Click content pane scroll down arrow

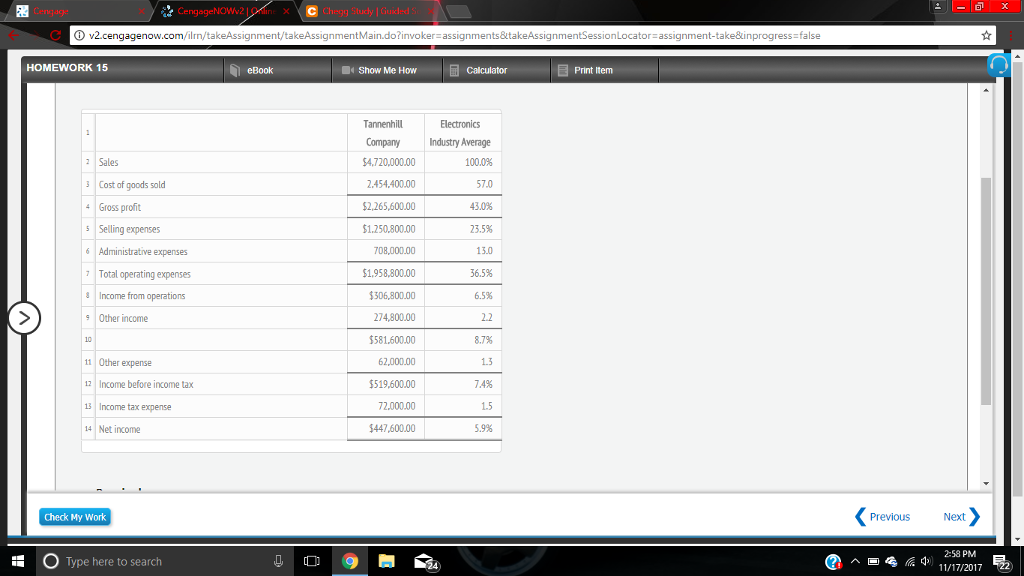986,483
